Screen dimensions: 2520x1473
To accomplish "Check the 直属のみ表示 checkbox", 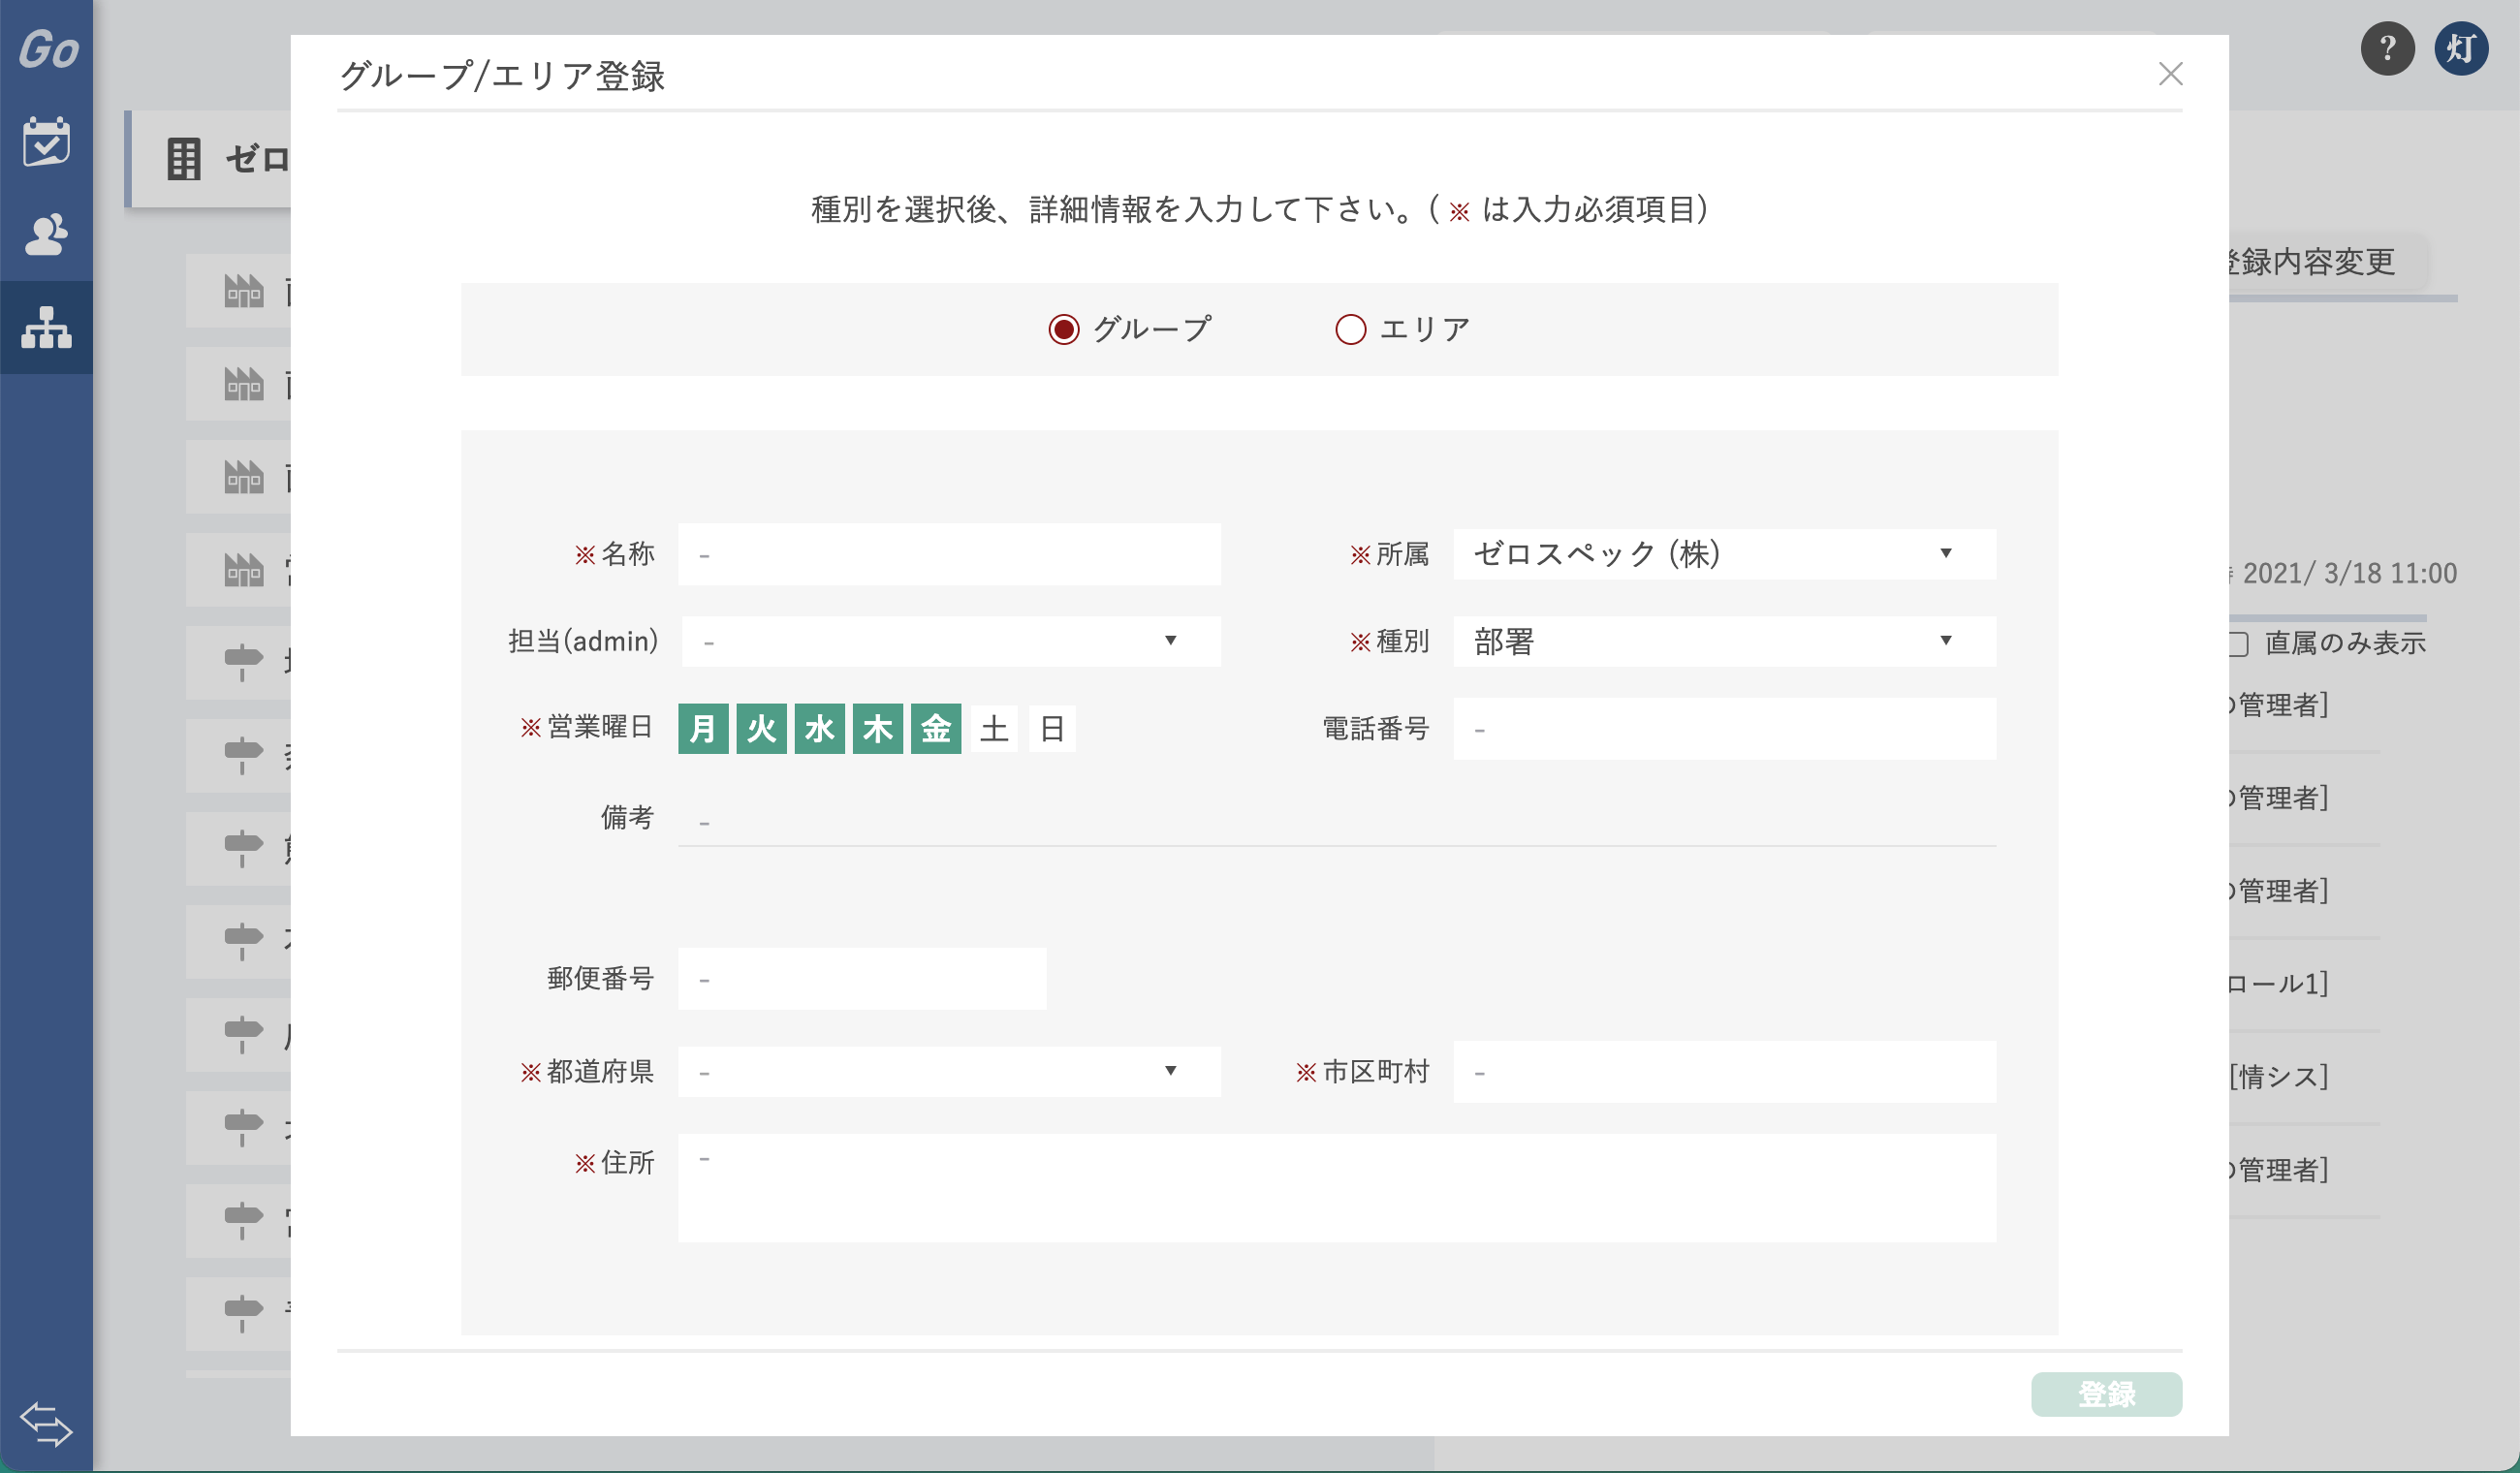I will (2238, 644).
